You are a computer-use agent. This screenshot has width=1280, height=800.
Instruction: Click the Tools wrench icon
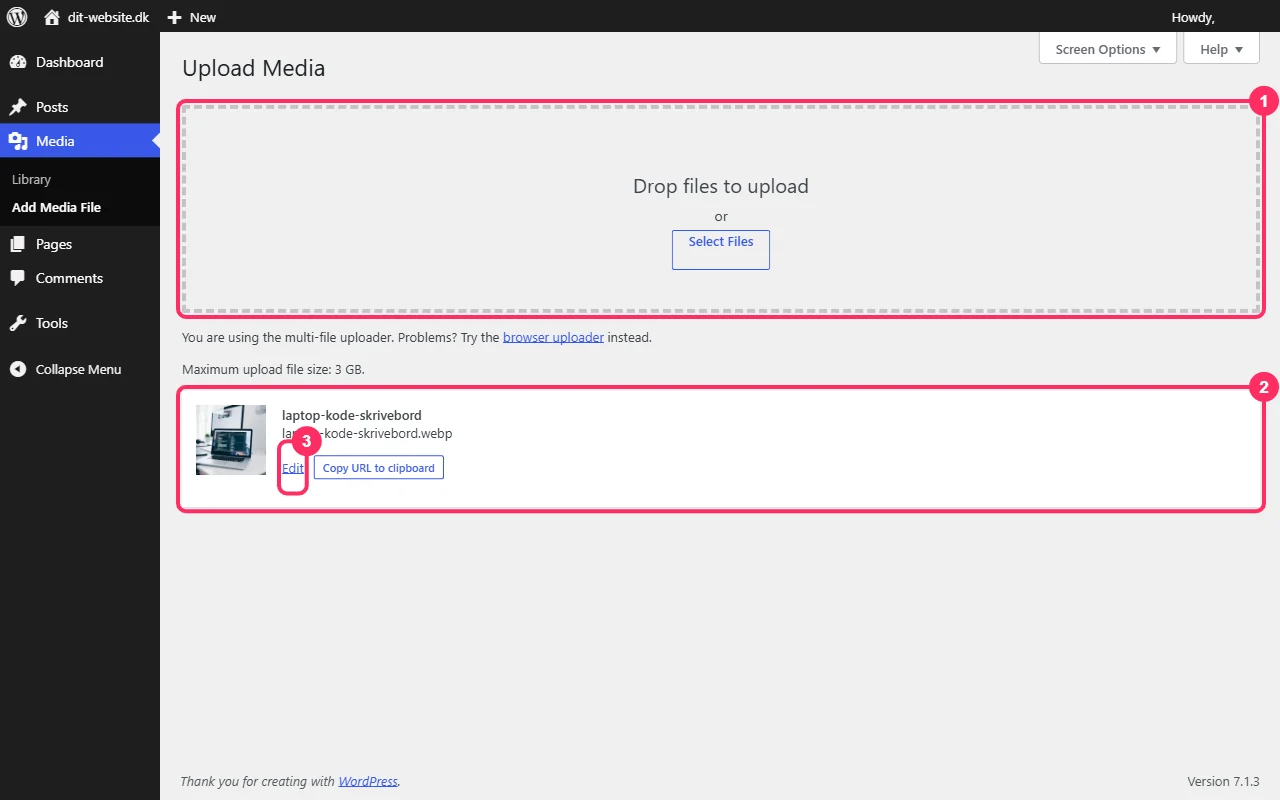(18, 323)
